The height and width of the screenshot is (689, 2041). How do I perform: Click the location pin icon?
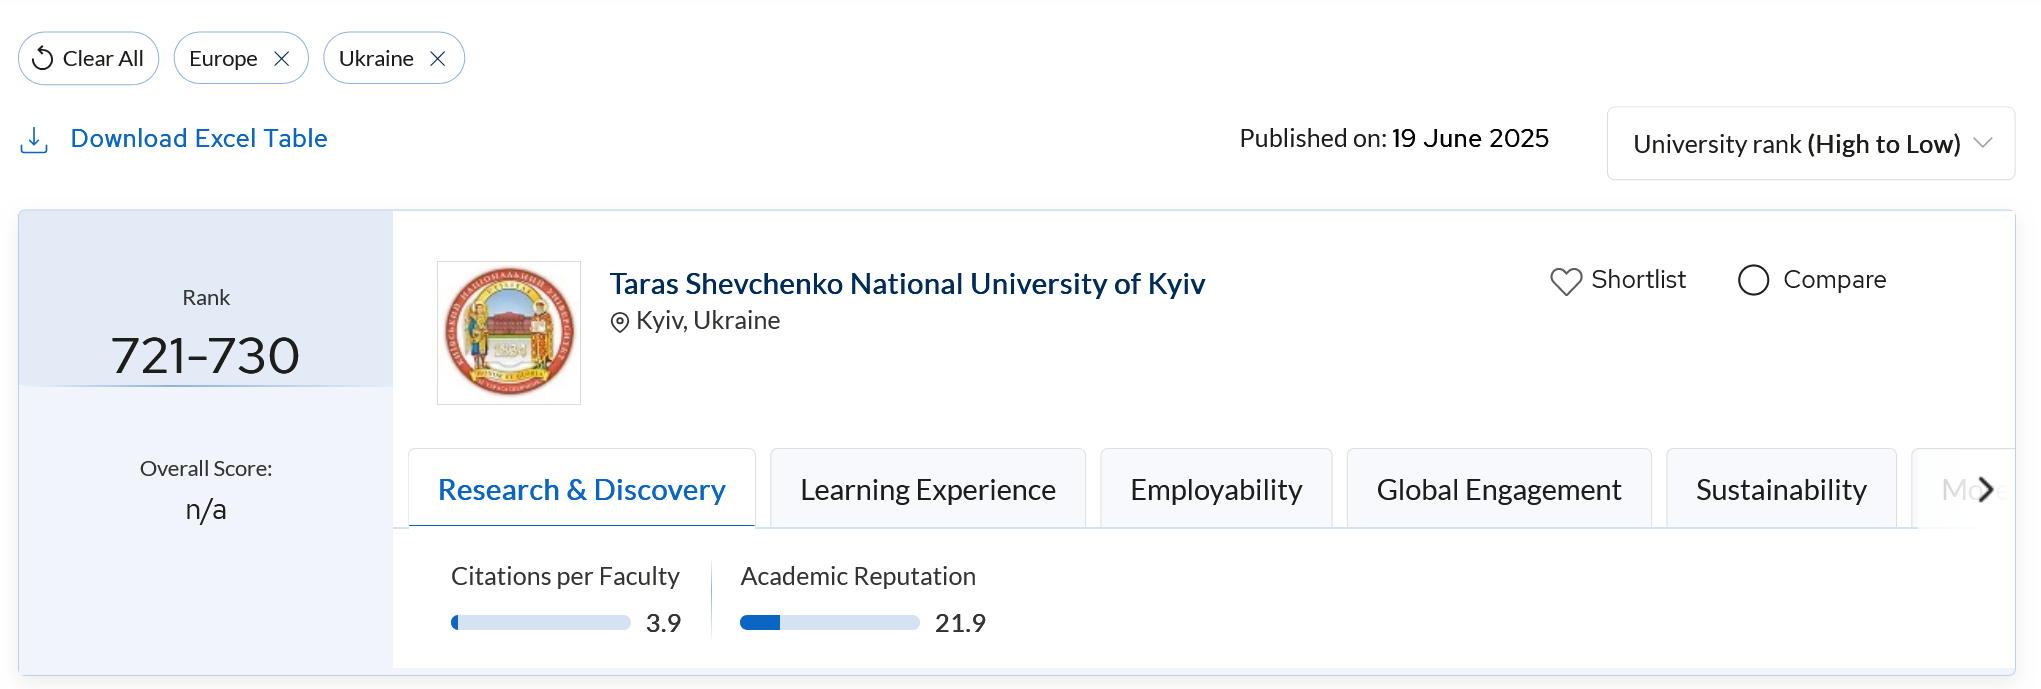tap(620, 322)
